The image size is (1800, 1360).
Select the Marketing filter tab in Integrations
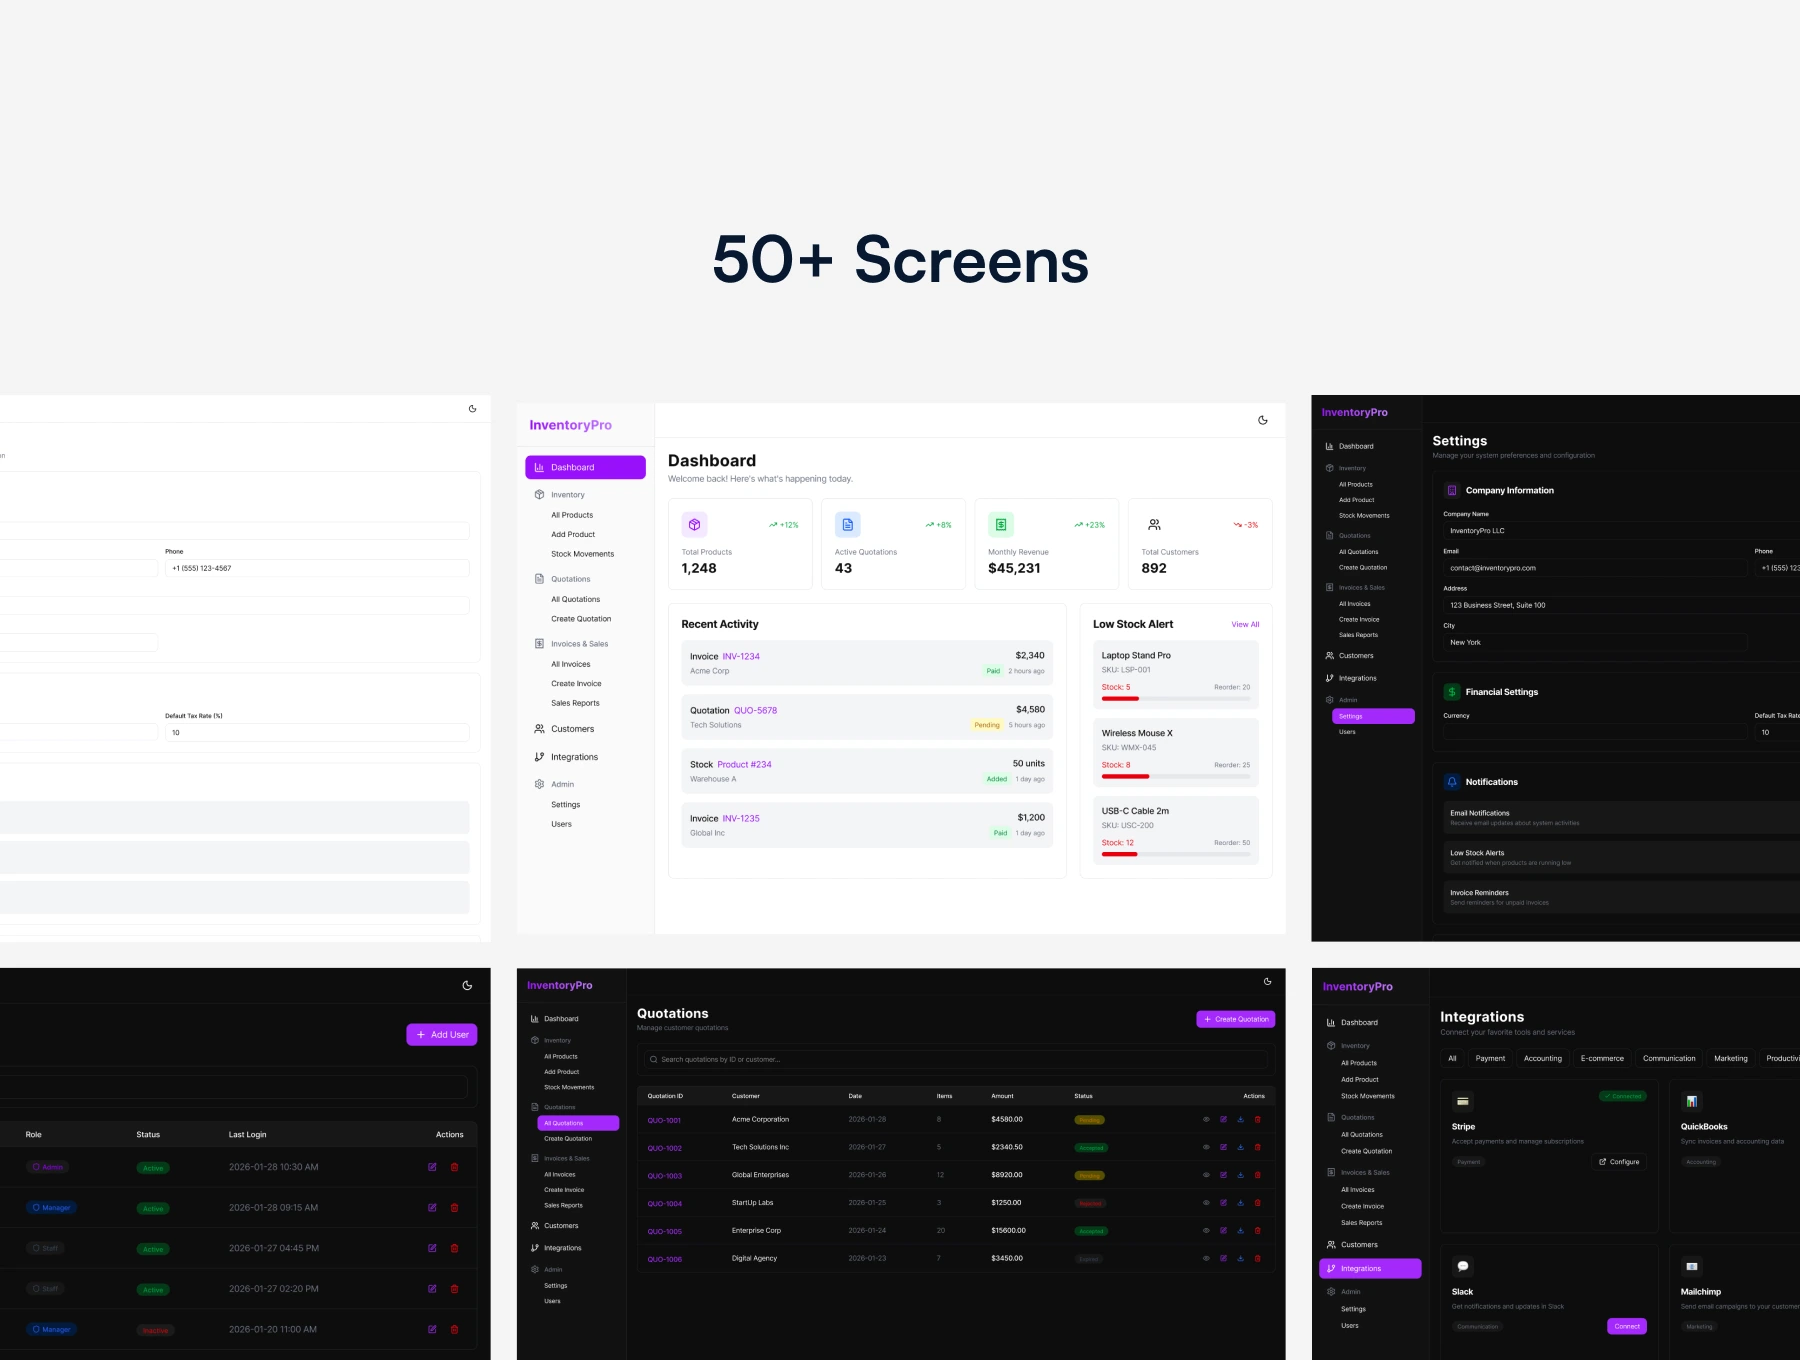[1731, 1058]
